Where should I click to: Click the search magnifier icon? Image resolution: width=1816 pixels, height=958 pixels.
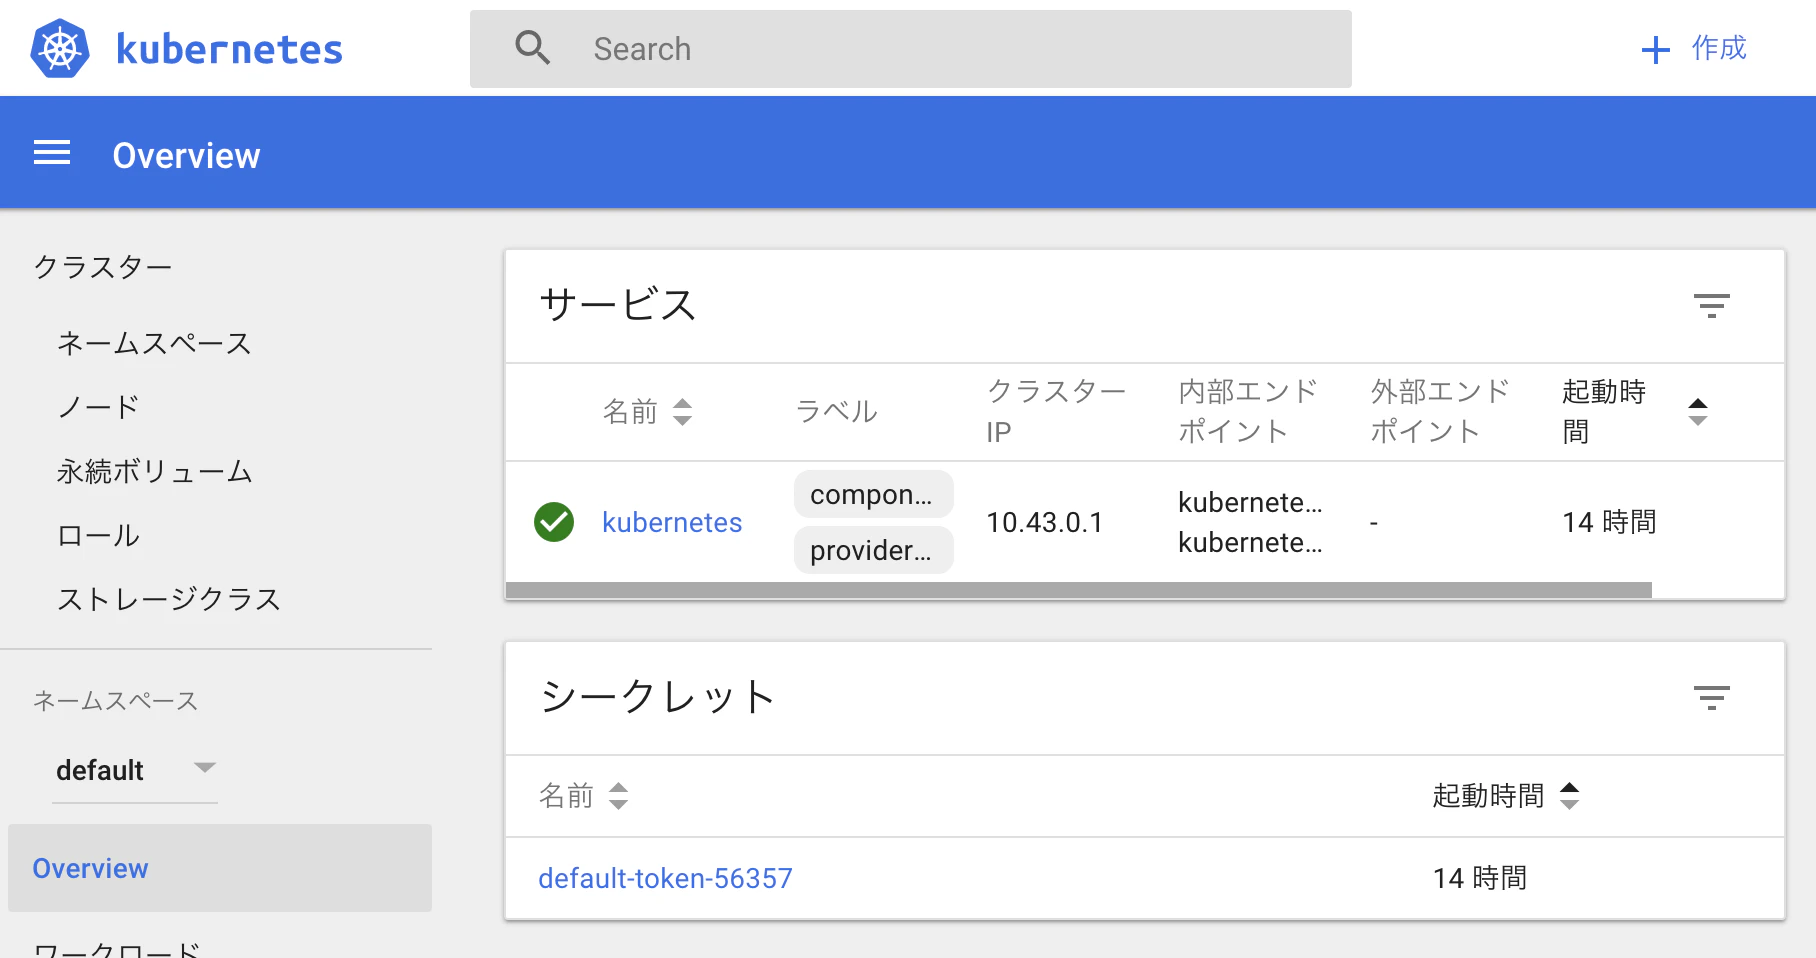[x=532, y=47]
